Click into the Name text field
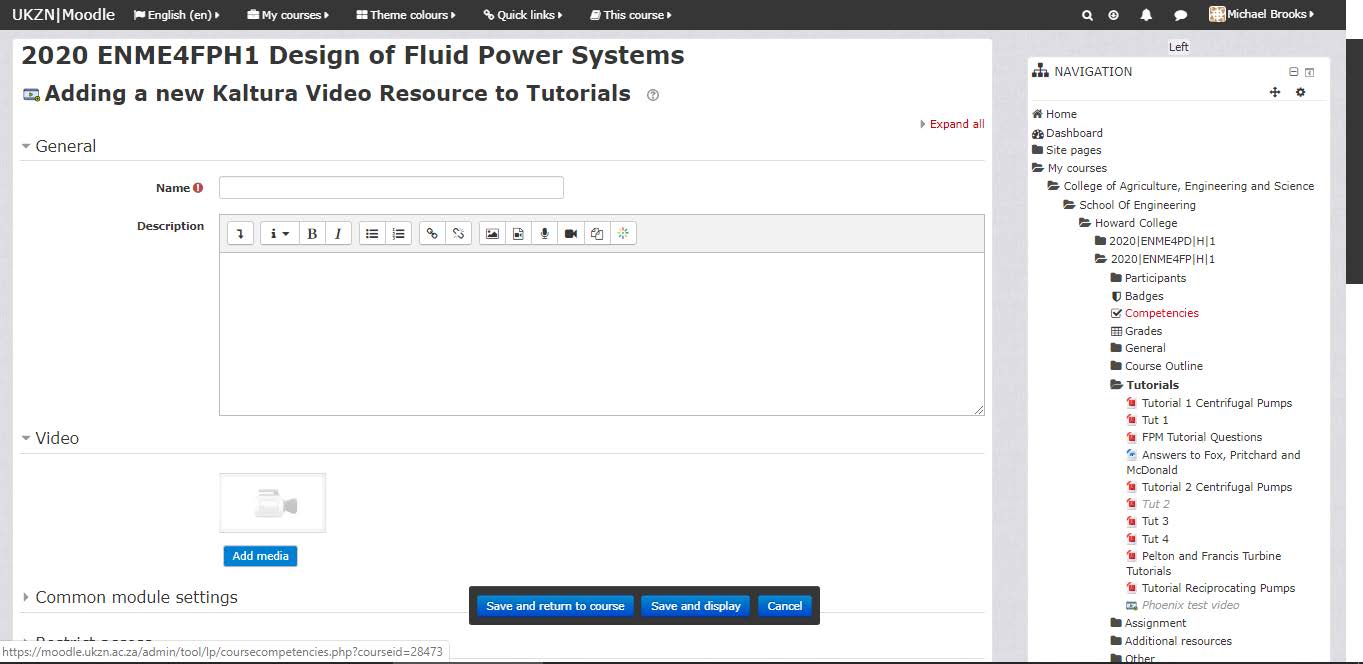Screen dimensions: 1363x664 (x=391, y=188)
